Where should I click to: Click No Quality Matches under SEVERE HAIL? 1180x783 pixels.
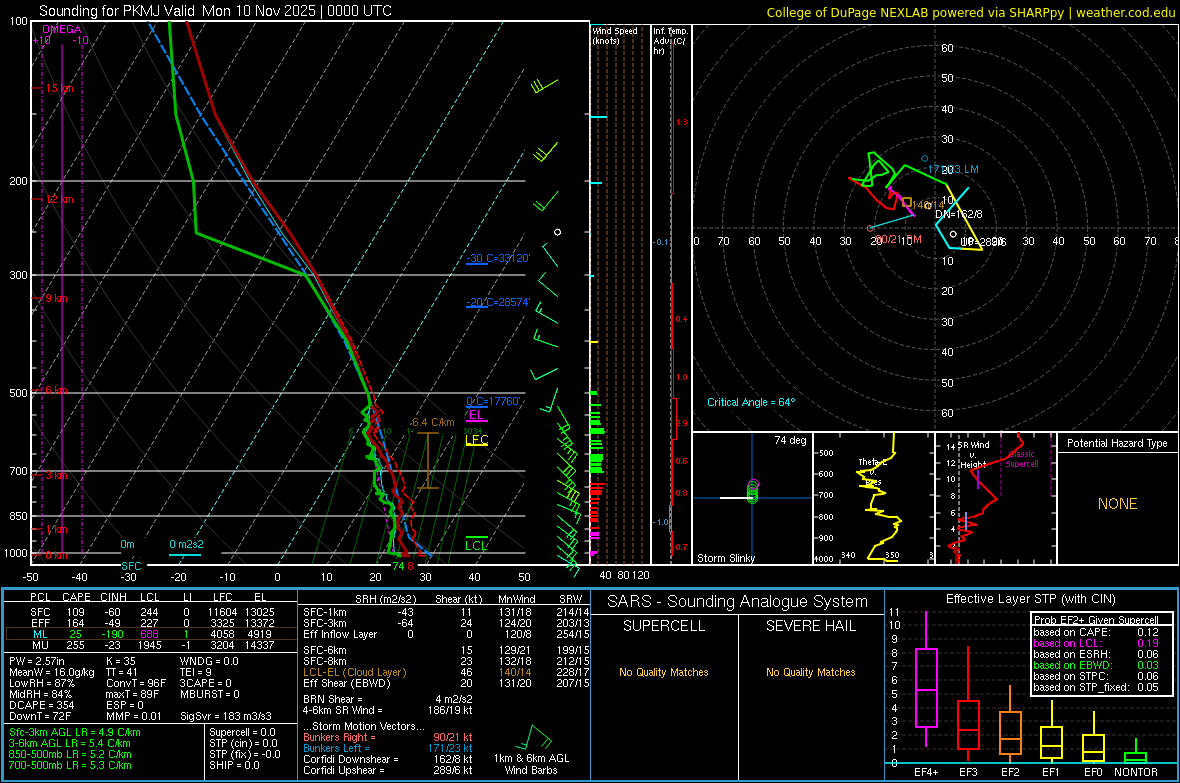[810, 672]
